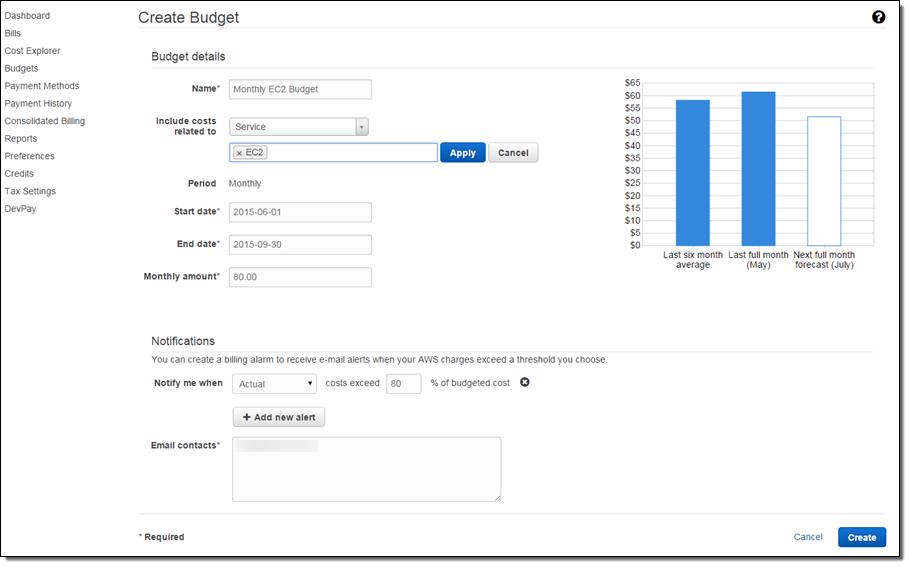Open Dashboard in the sidebar
Image resolution: width=910 pixels, height=567 pixels.
point(27,16)
